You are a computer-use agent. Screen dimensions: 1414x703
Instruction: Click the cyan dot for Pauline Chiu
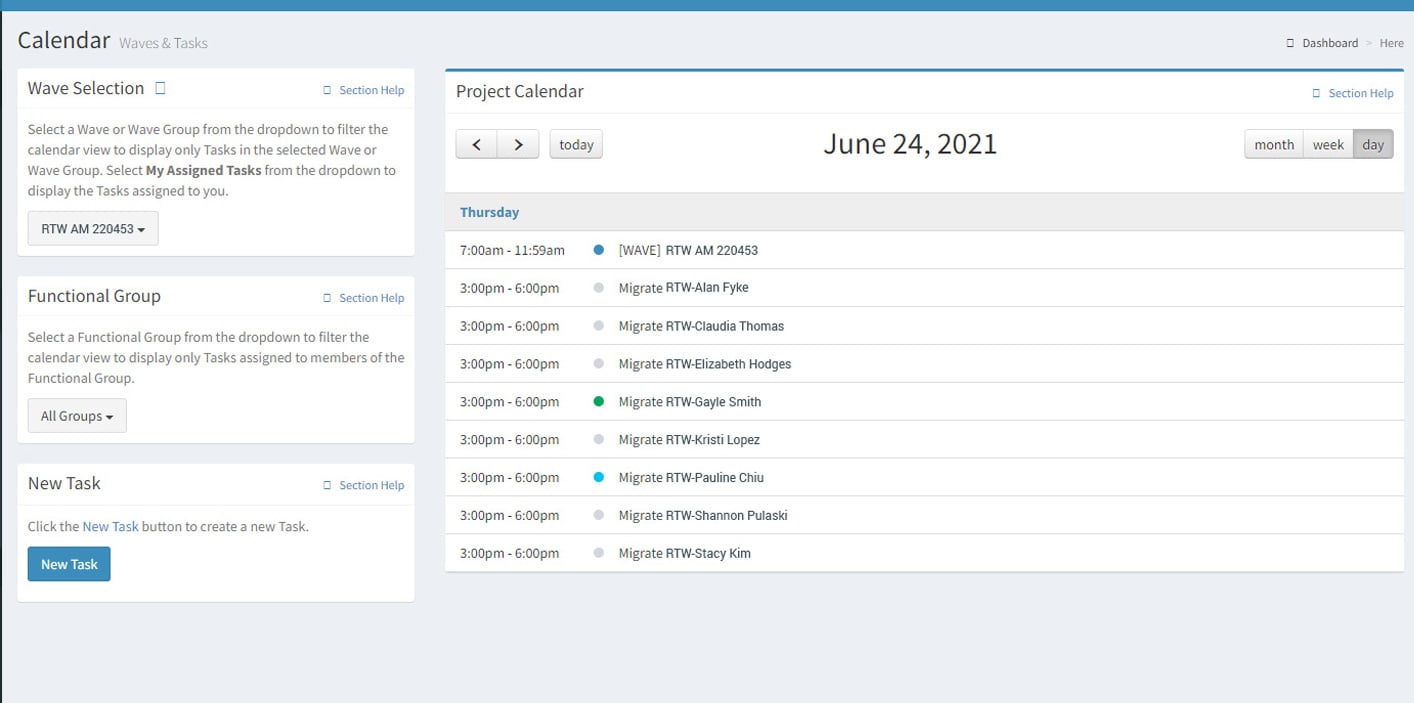tap(599, 478)
